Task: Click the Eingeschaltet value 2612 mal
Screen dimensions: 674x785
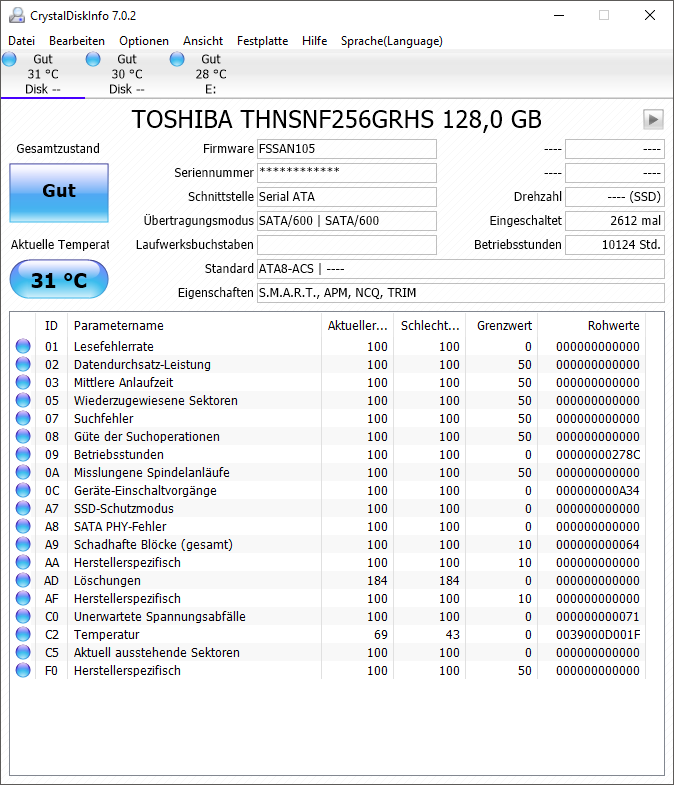Action: coord(615,221)
